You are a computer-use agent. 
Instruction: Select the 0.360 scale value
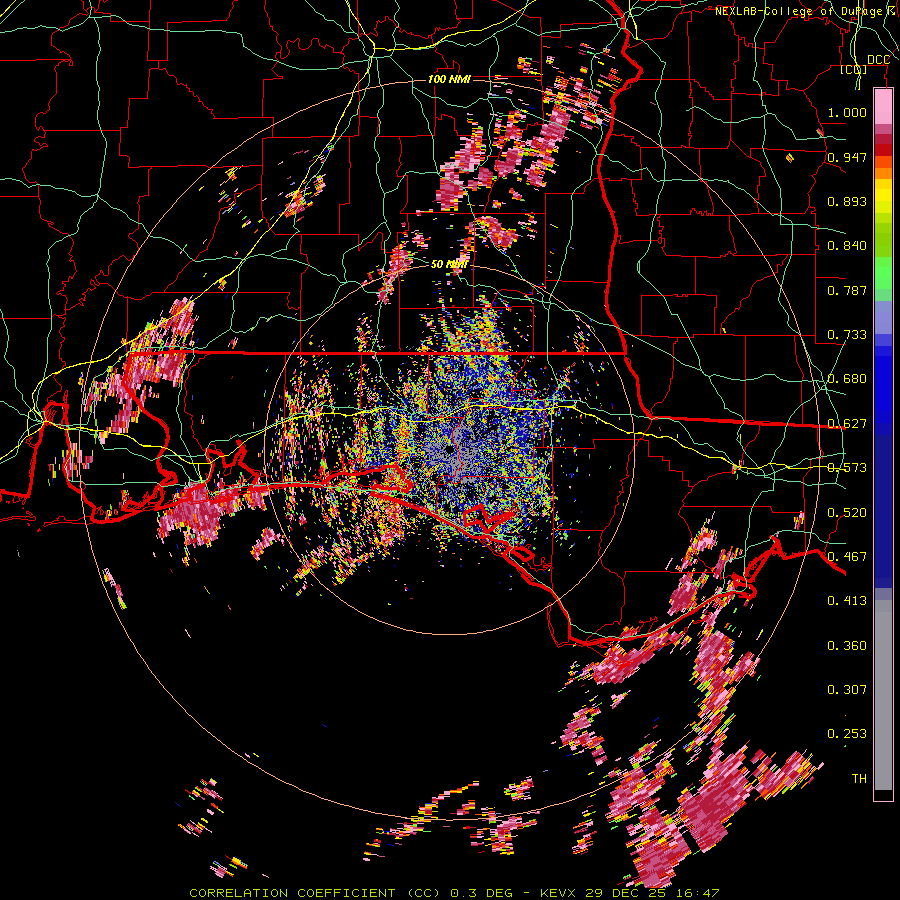[x=847, y=646]
